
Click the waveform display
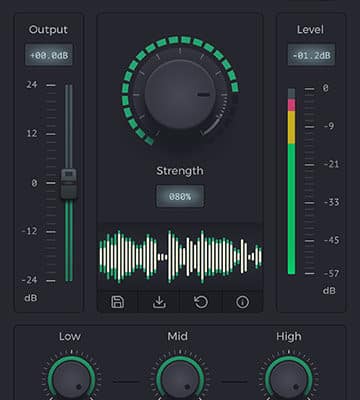pos(180,257)
